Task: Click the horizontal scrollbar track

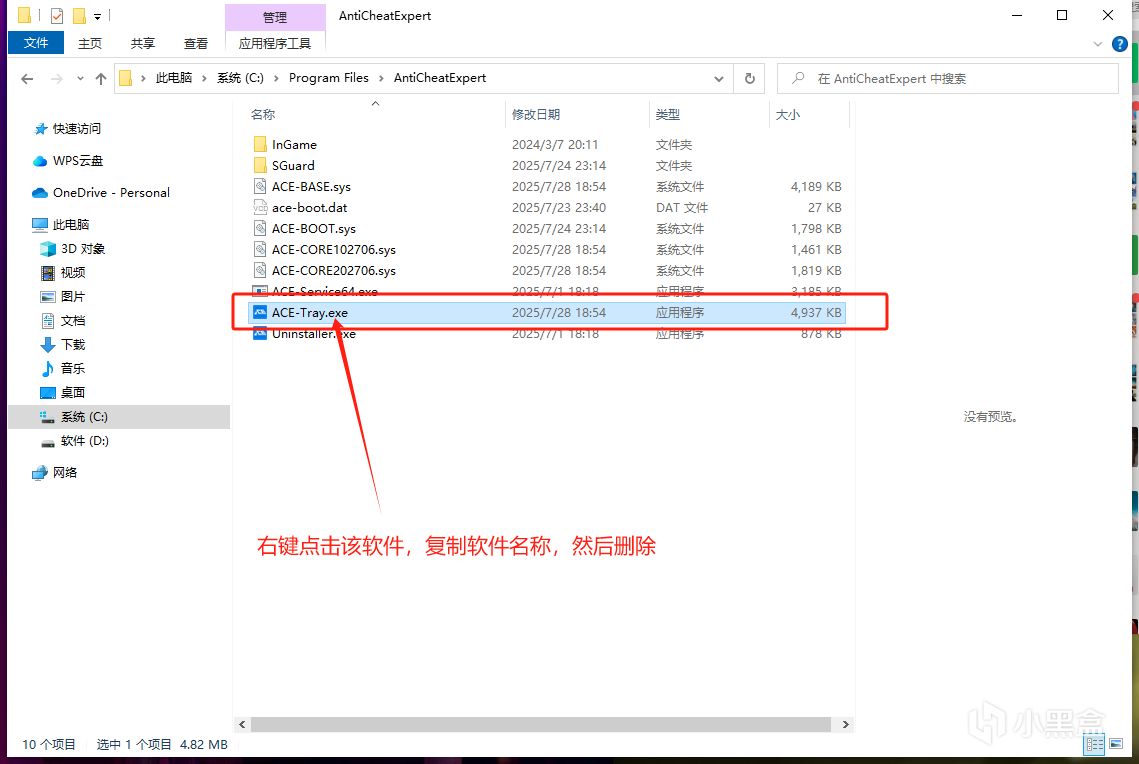Action: pyautogui.click(x=540, y=725)
